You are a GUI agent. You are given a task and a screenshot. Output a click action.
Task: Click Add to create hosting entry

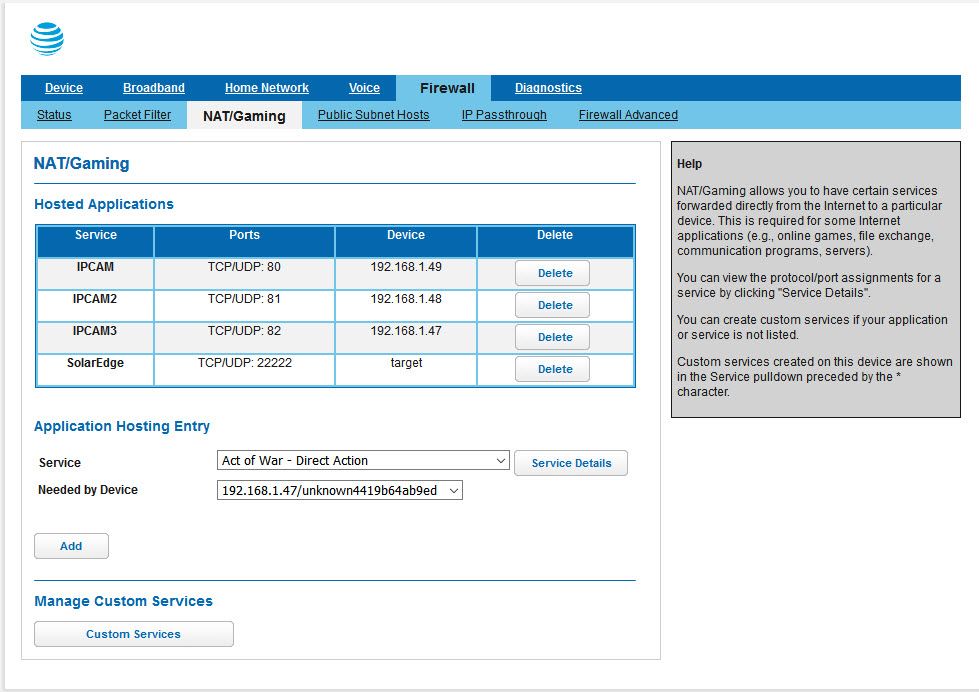tap(71, 546)
